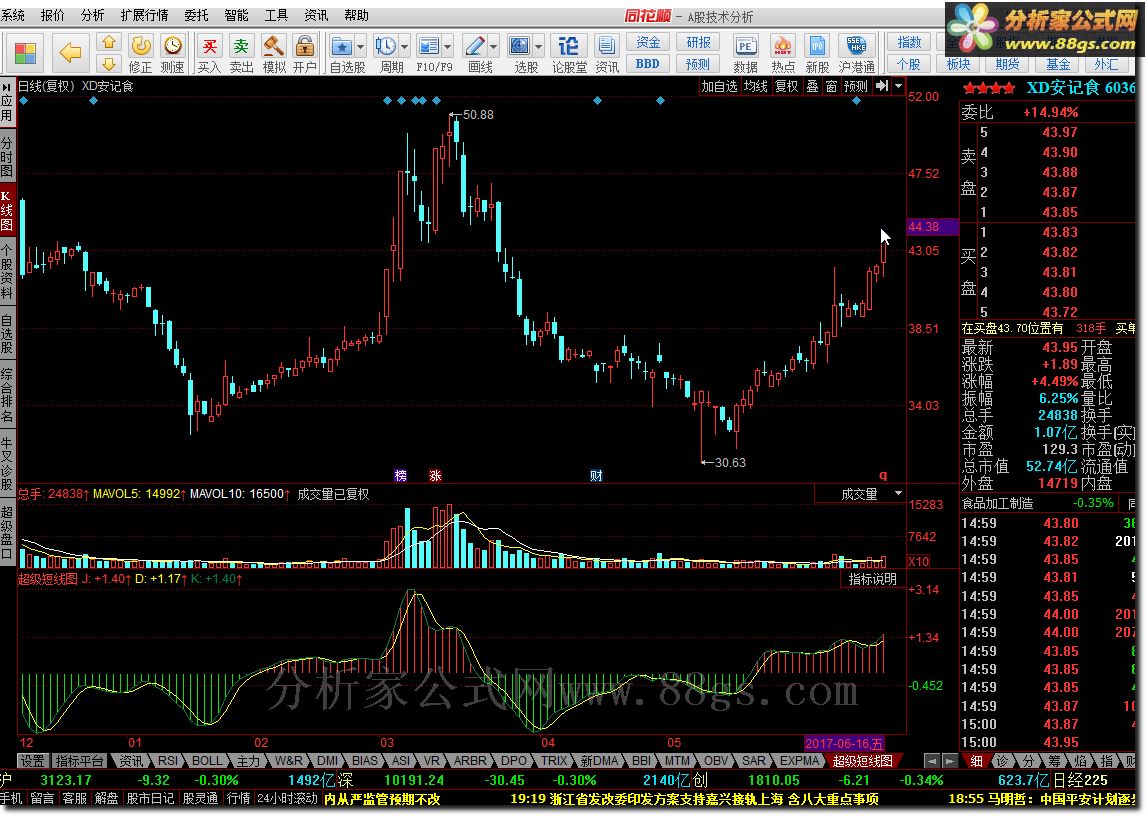Toggle 复权 price adjustment in chart header
The image size is (1147, 816).
click(x=786, y=86)
